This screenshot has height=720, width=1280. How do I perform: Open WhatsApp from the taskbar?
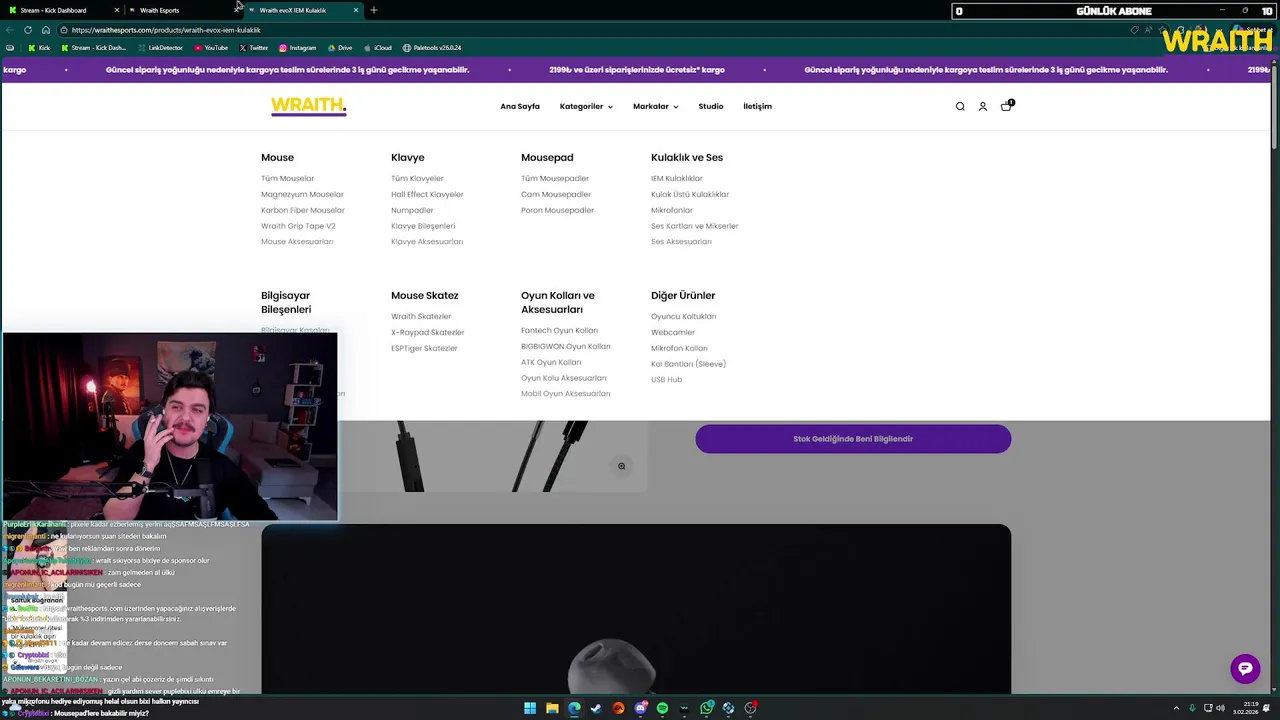click(x=707, y=708)
